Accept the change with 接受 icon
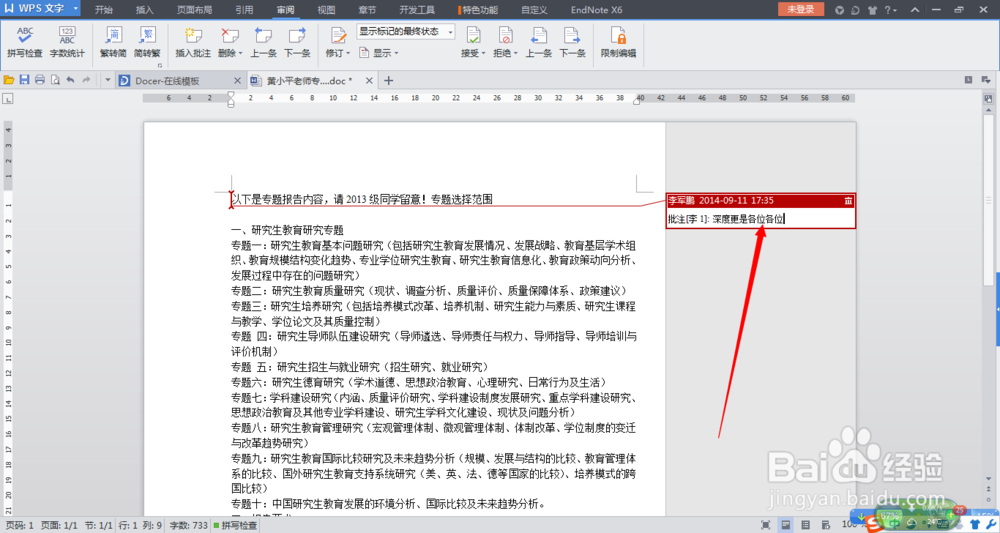Viewport: 1000px width, 533px height. tap(473, 36)
